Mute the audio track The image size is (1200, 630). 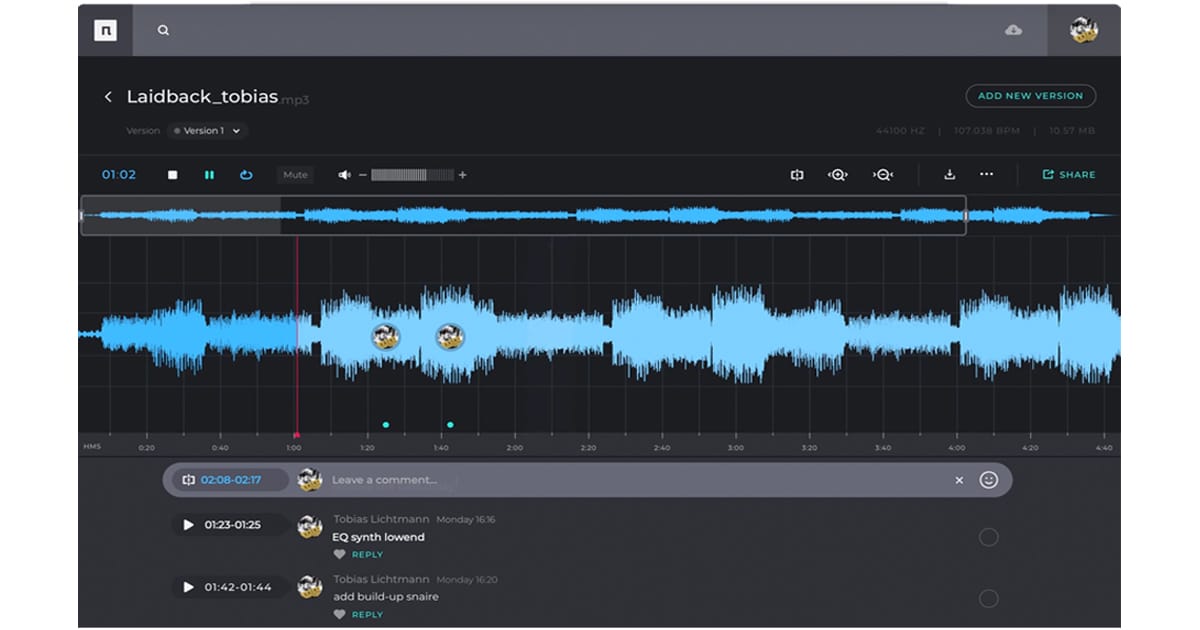point(295,175)
